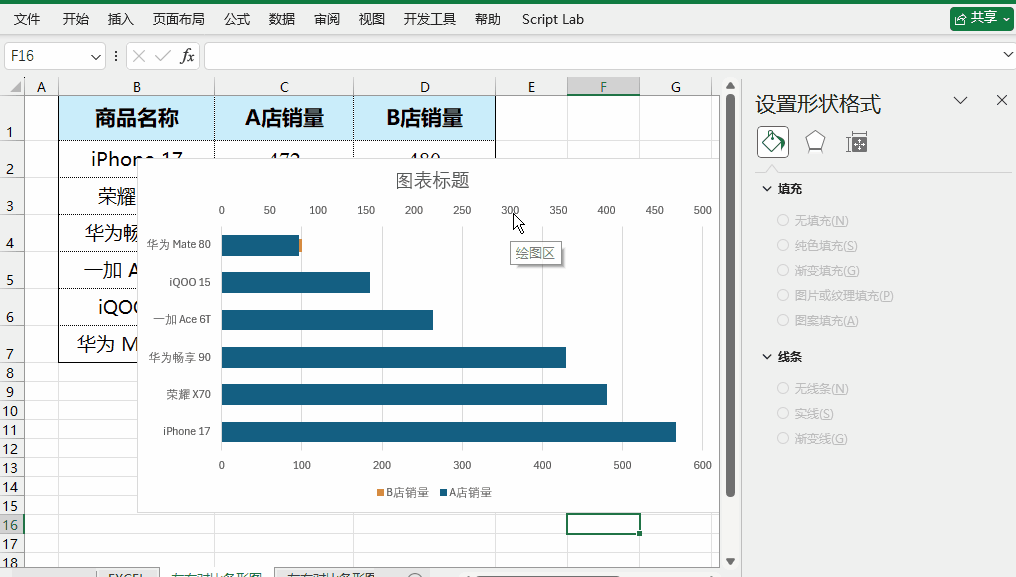This screenshot has height=577, width=1016.
Task: Select the iPhone 17 blue bar
Action: [448, 432]
